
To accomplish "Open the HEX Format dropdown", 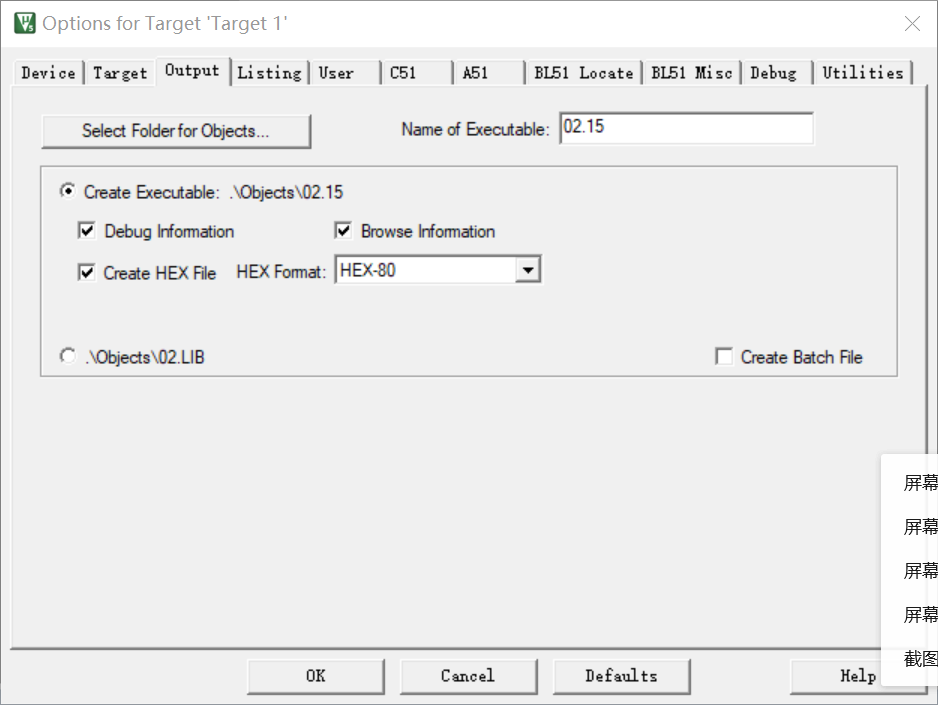I will [x=529, y=270].
